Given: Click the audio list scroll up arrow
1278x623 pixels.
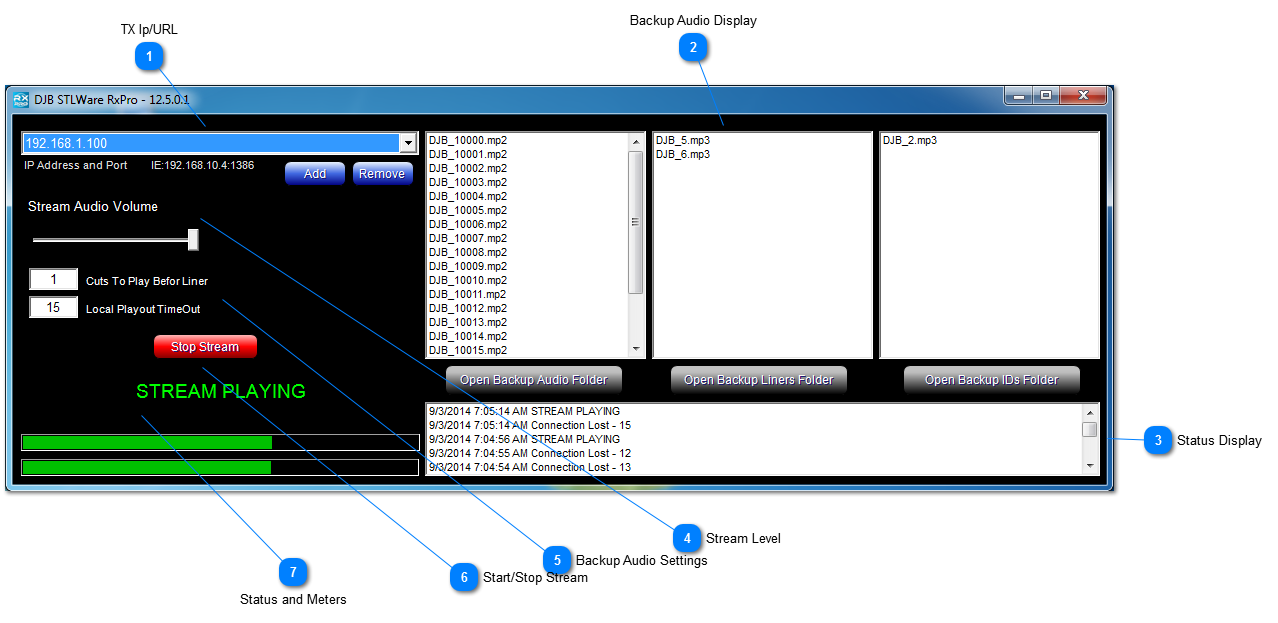Looking at the screenshot, I should 636,142.
